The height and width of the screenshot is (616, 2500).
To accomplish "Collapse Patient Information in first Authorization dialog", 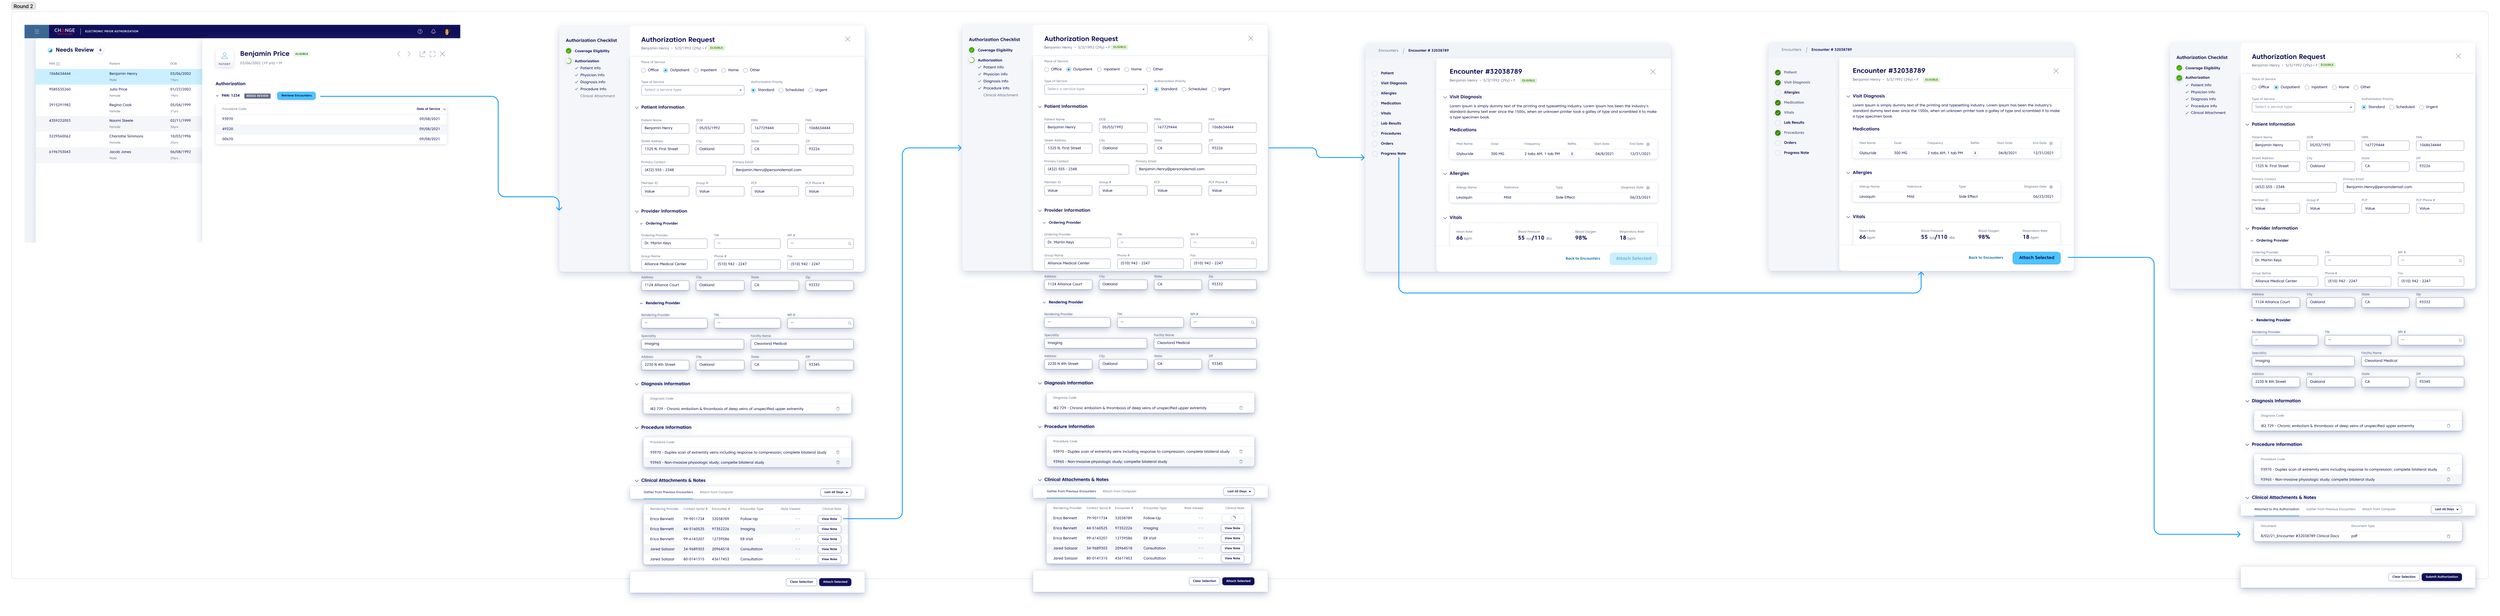I will coord(637,107).
